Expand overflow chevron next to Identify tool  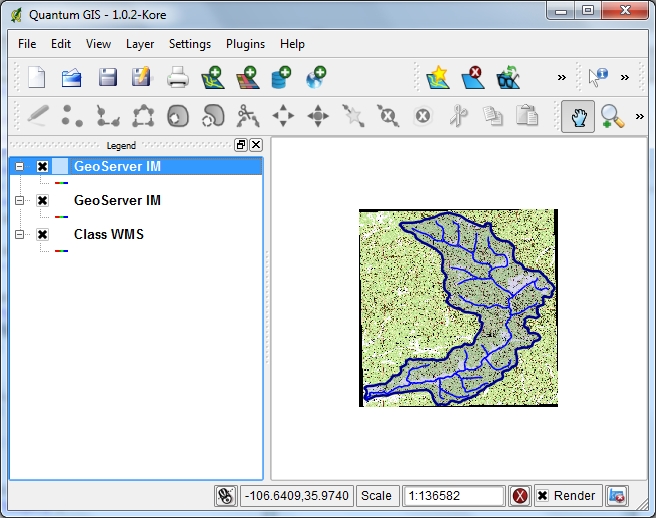[x=625, y=77]
